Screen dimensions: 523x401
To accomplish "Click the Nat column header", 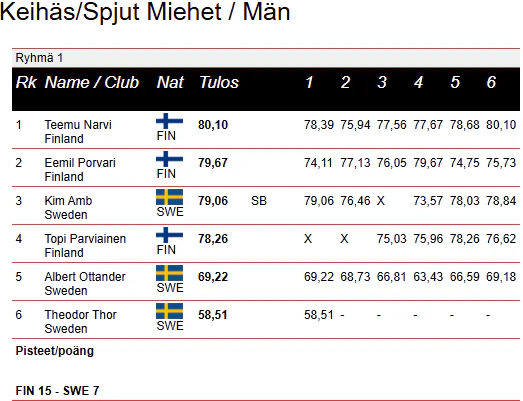I will (x=170, y=82).
